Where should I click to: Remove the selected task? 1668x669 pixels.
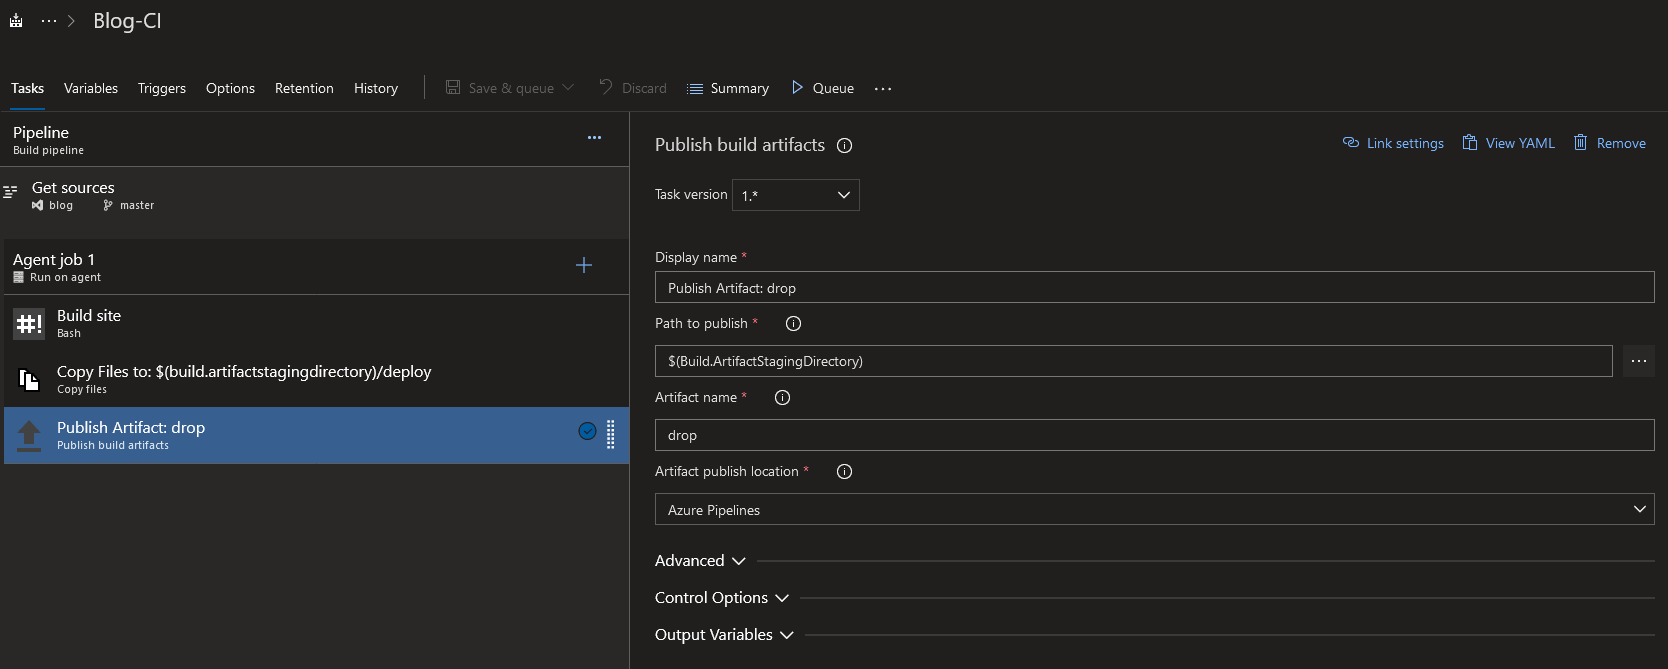pyautogui.click(x=1621, y=143)
